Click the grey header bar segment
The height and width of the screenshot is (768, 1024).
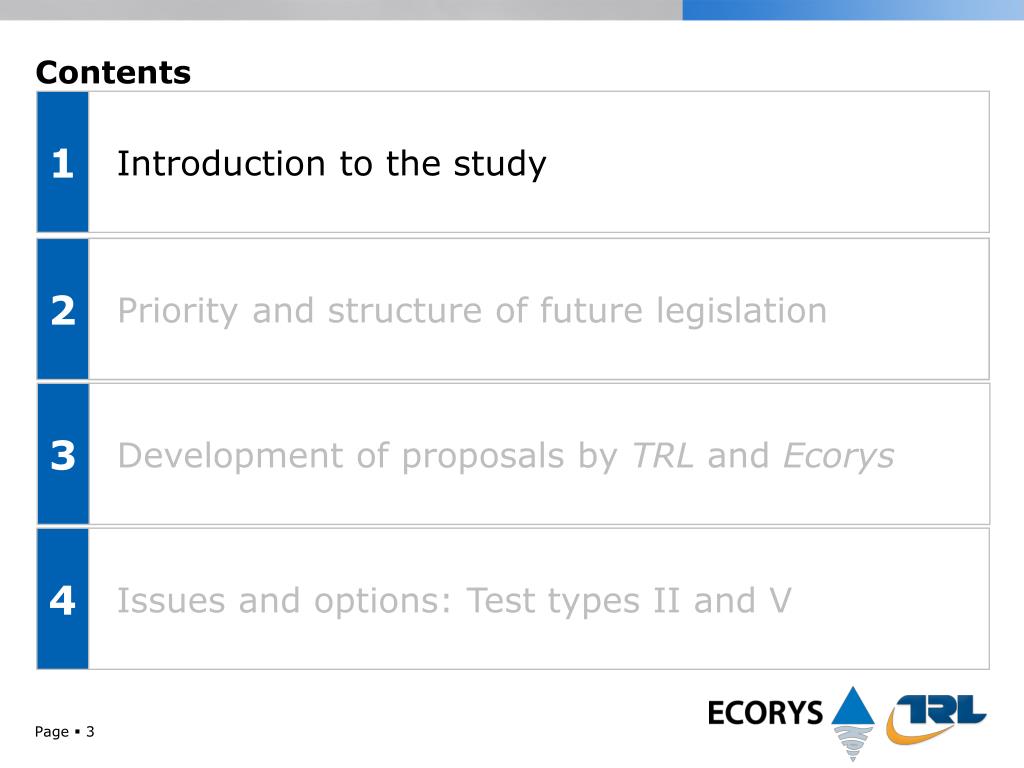click(x=341, y=10)
